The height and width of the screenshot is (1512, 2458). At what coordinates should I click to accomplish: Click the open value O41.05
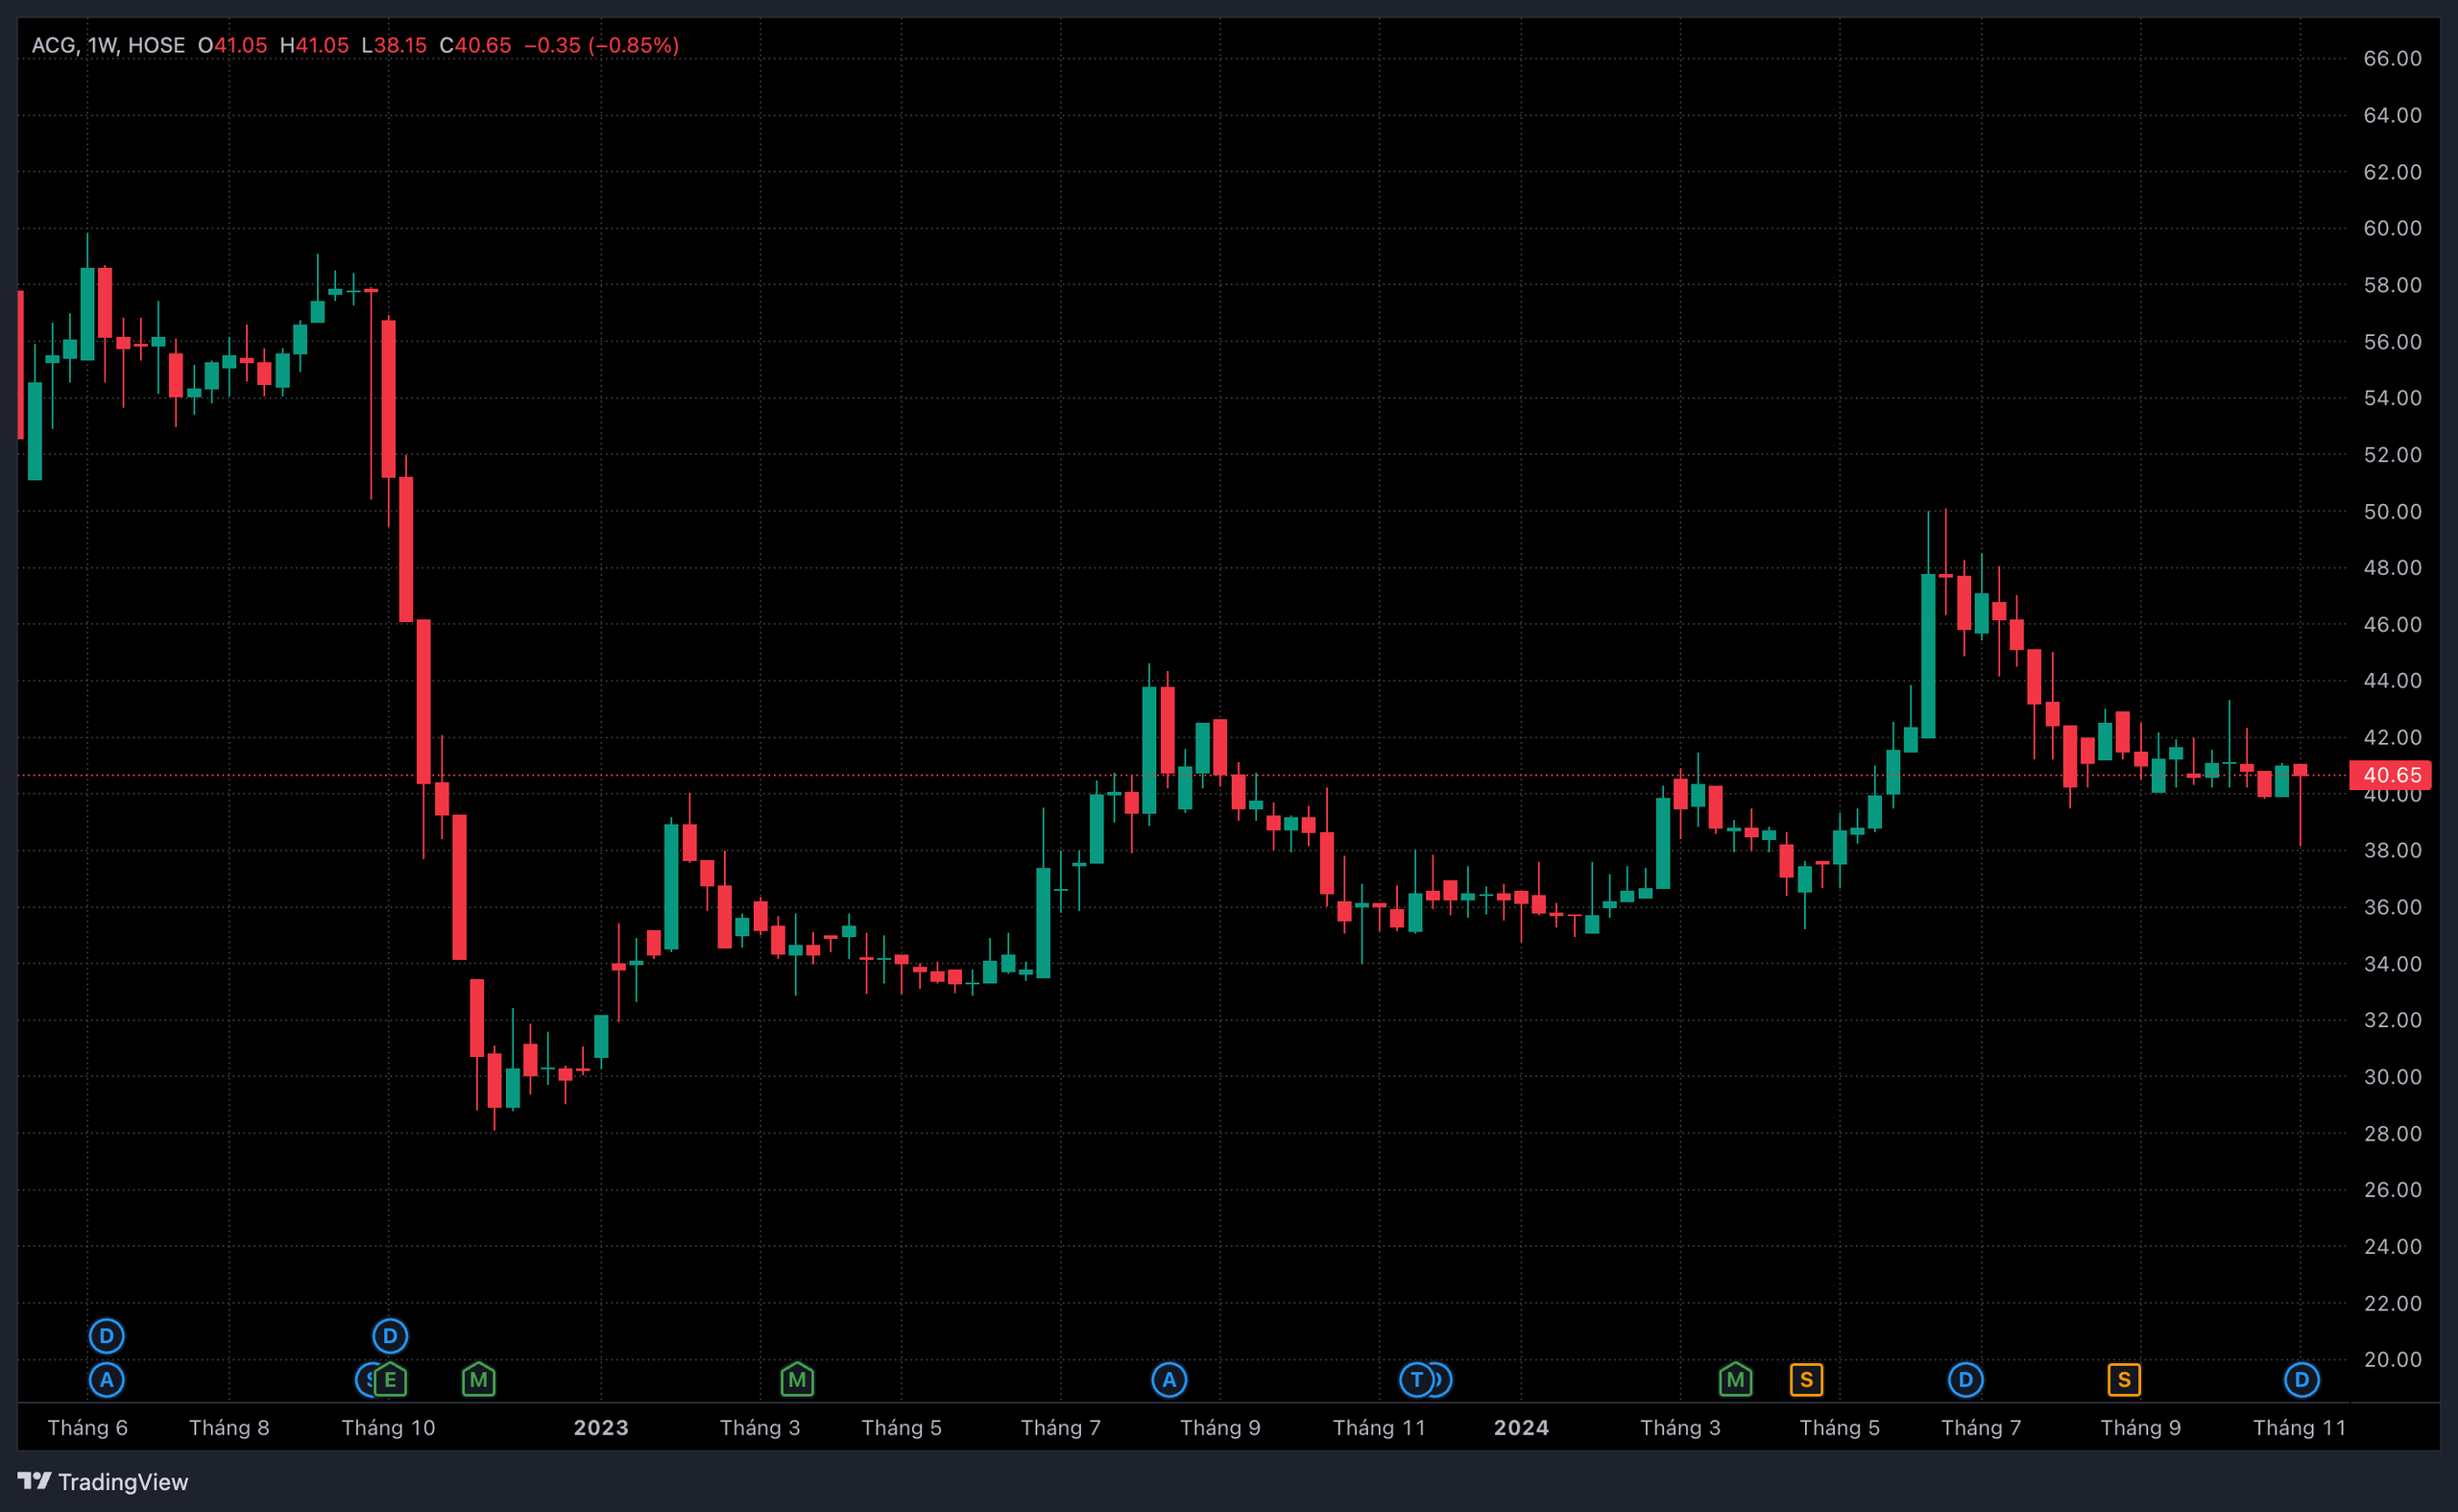point(232,45)
